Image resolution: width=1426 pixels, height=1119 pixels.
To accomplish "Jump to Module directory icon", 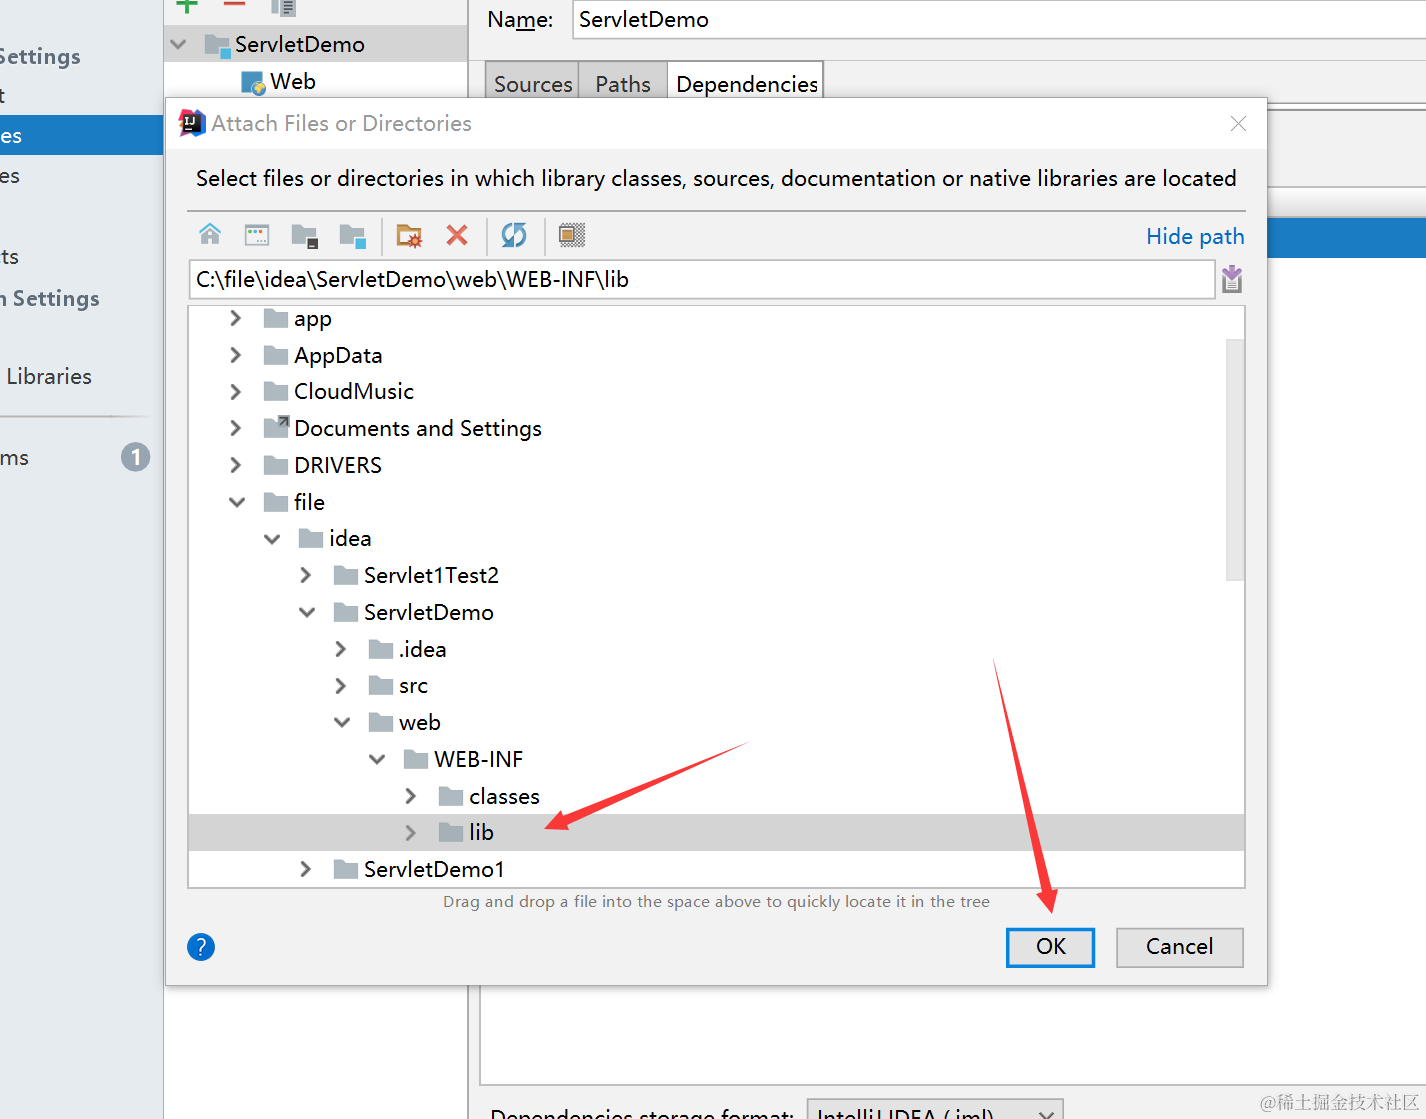I will [352, 235].
